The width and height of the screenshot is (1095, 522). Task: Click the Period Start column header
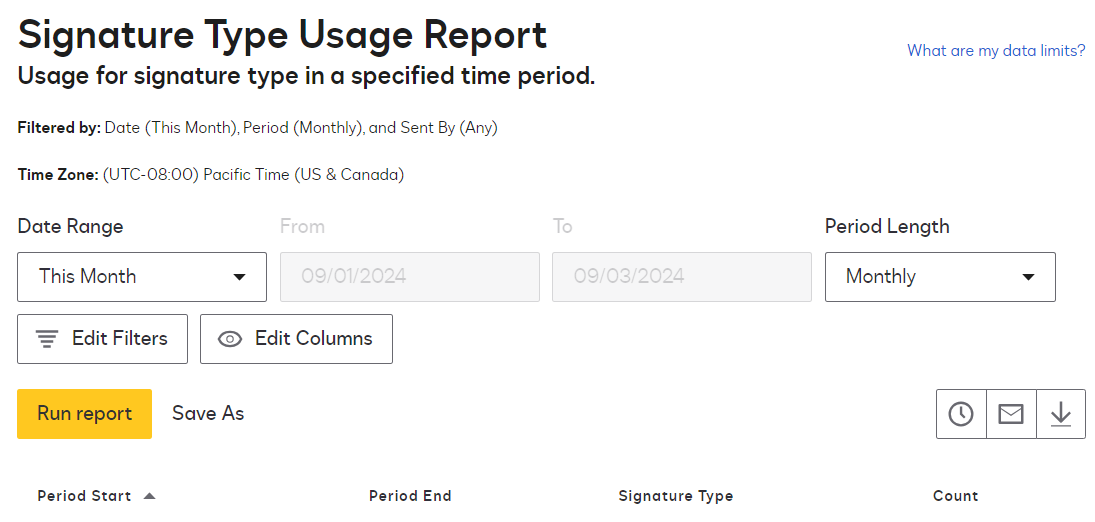tap(84, 496)
